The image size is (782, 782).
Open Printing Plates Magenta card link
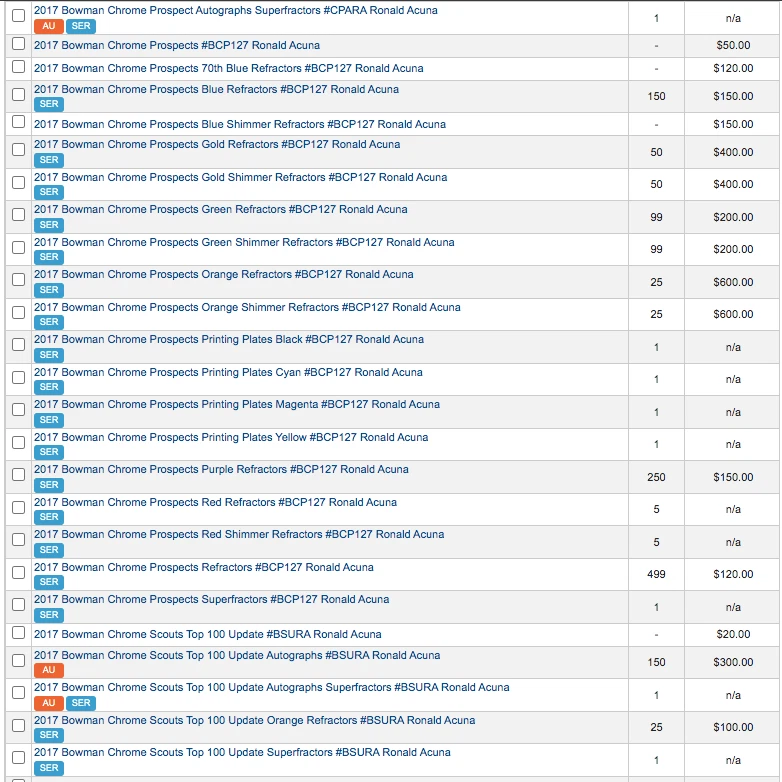pos(237,404)
